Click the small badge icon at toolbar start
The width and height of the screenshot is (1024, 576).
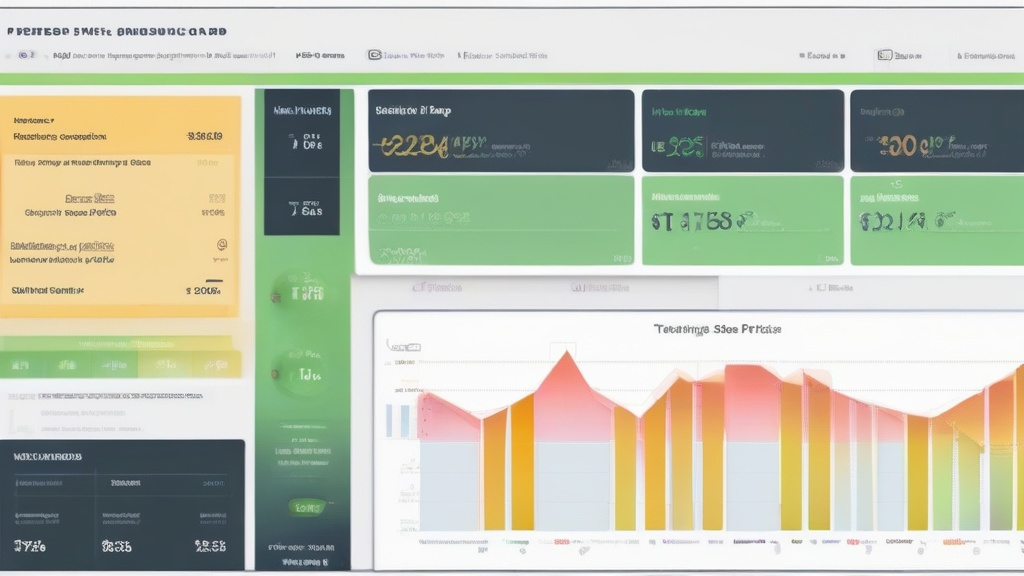[26, 55]
